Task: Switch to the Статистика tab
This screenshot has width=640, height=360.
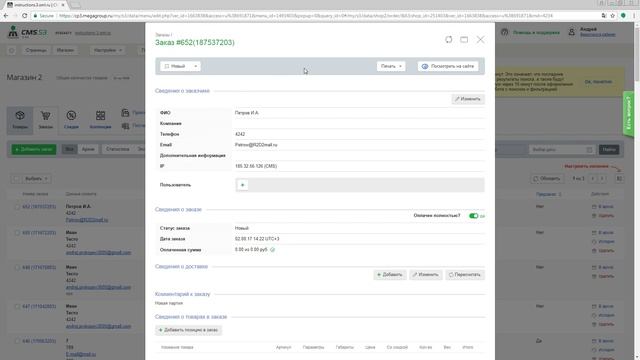Action: click(x=118, y=149)
